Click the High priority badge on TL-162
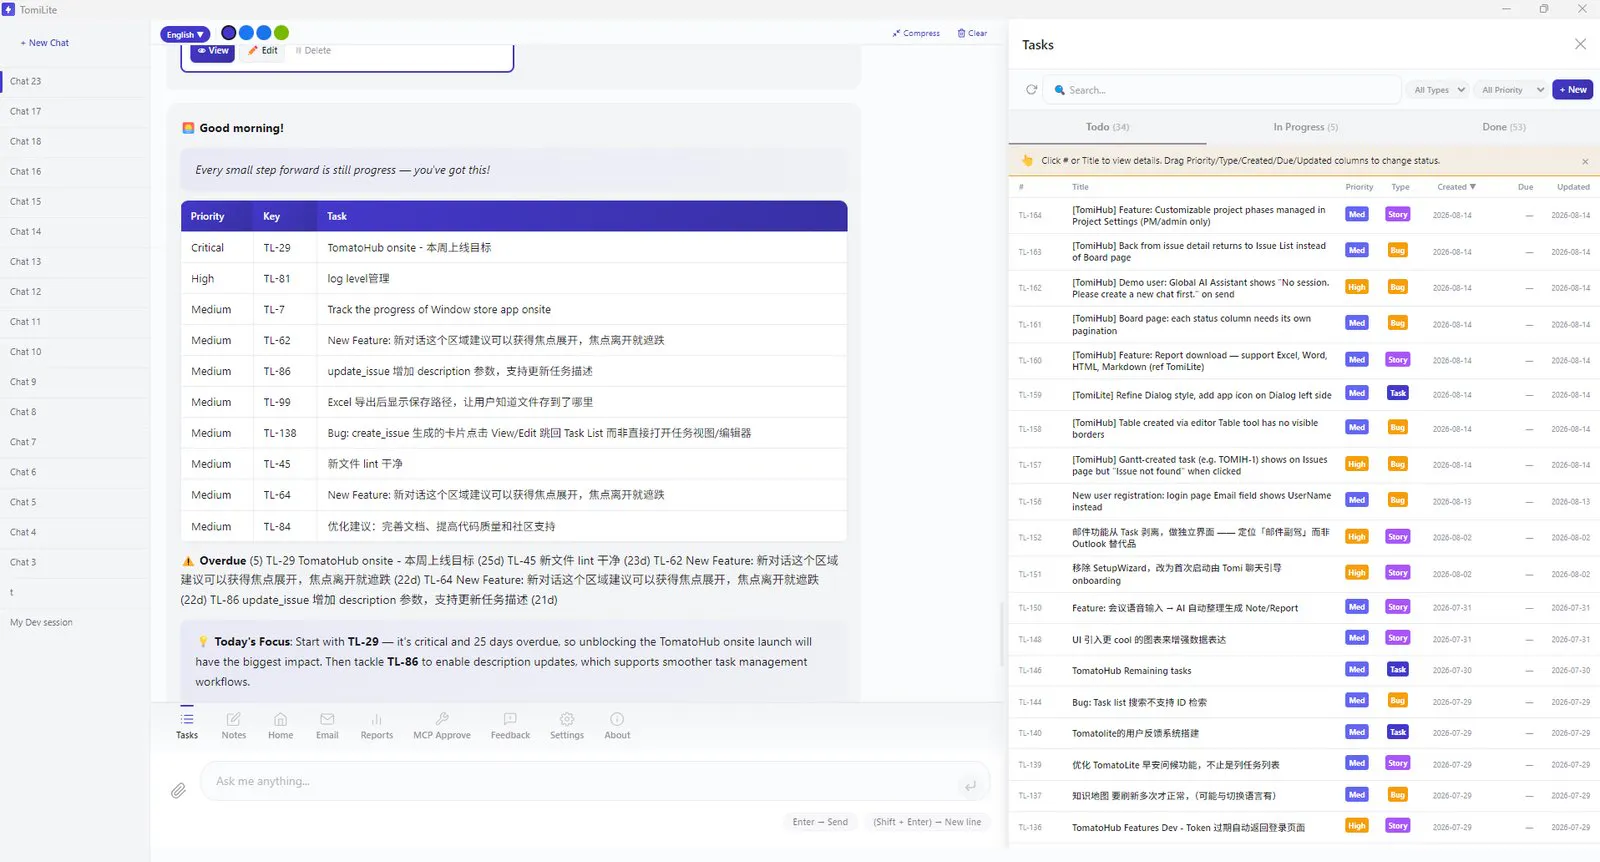This screenshot has width=1600, height=862. [x=1356, y=287]
